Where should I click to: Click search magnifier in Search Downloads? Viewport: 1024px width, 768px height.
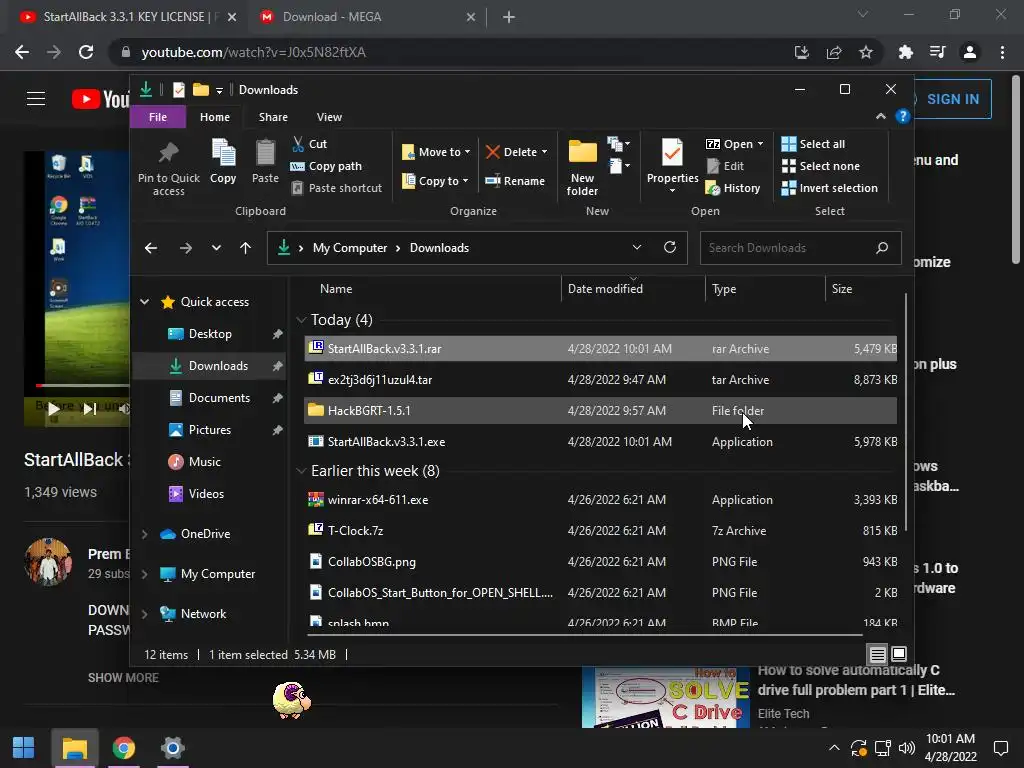(882, 248)
